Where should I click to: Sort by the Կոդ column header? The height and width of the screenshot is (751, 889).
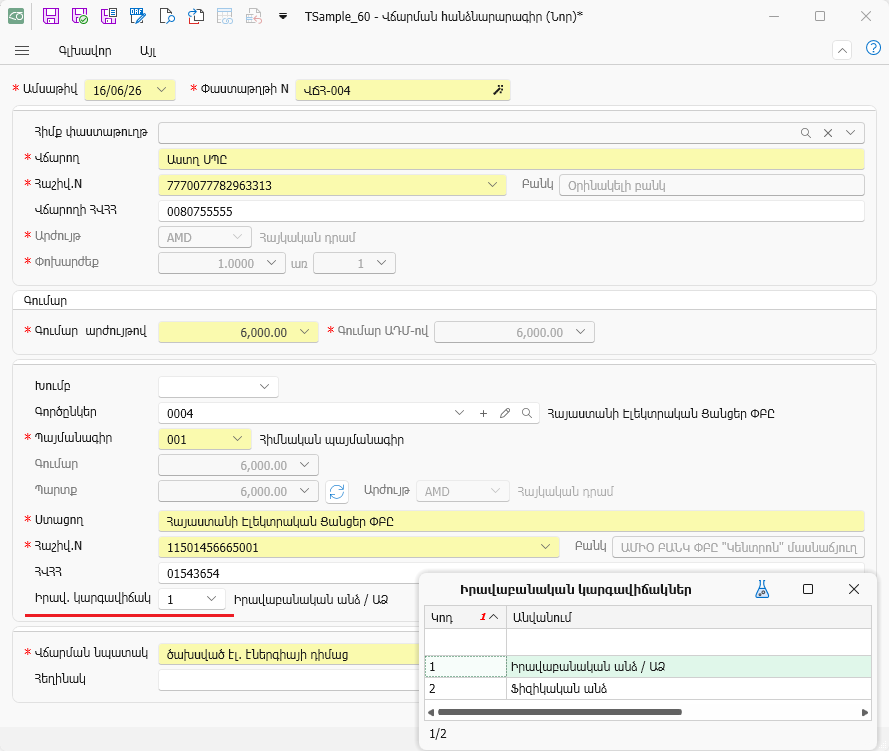point(465,617)
